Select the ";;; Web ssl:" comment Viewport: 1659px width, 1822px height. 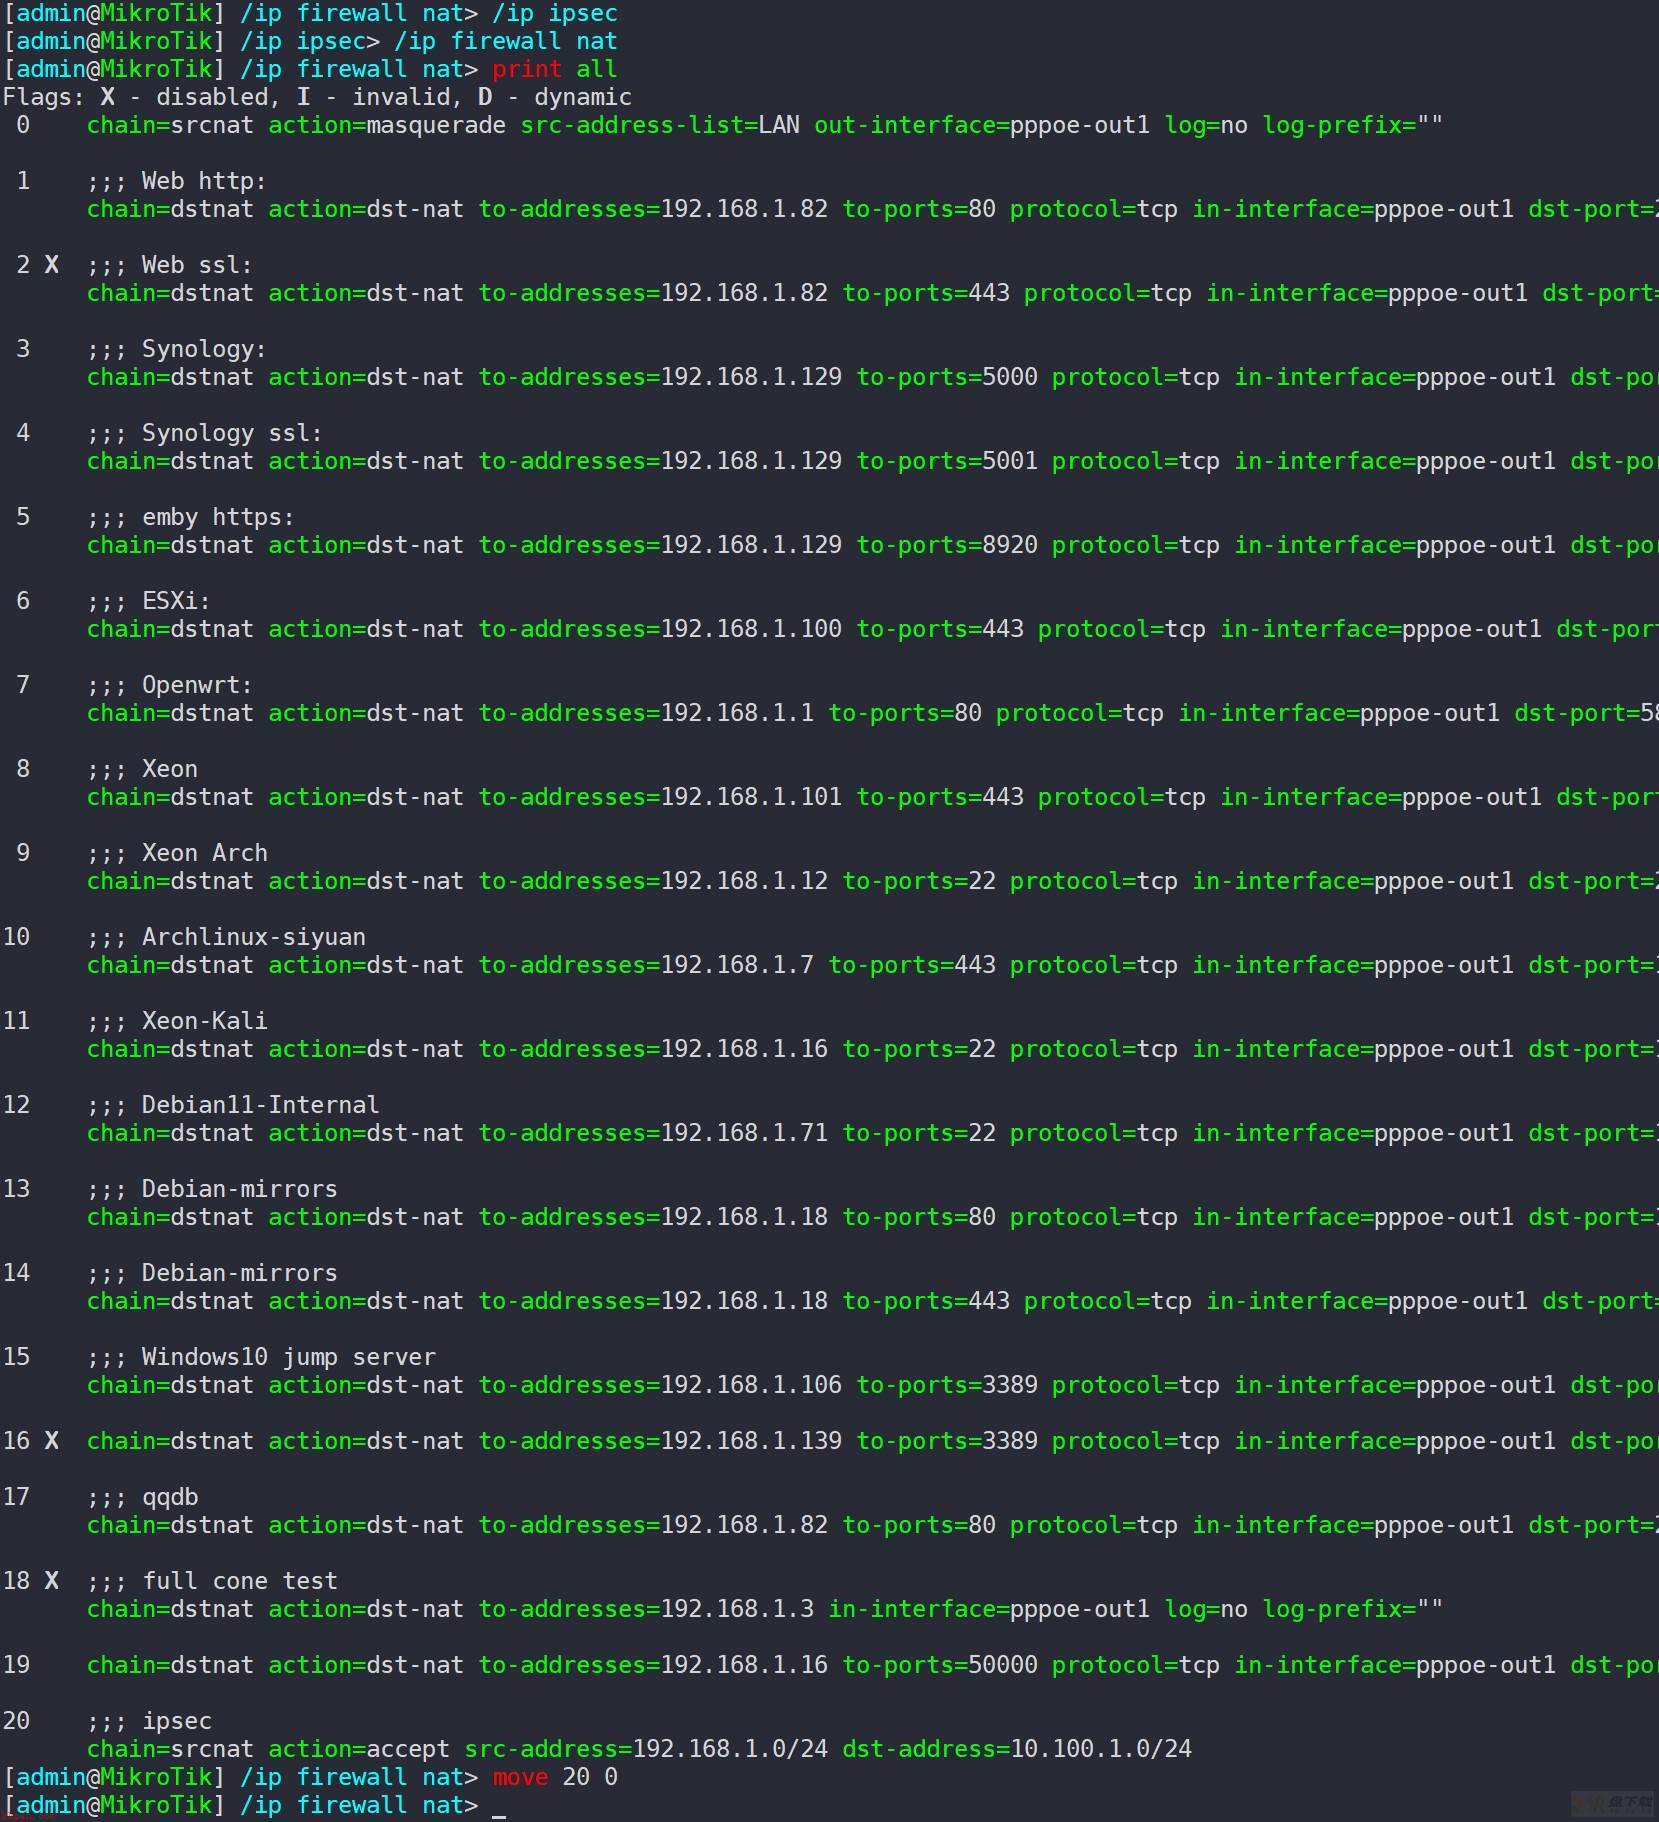[x=170, y=265]
